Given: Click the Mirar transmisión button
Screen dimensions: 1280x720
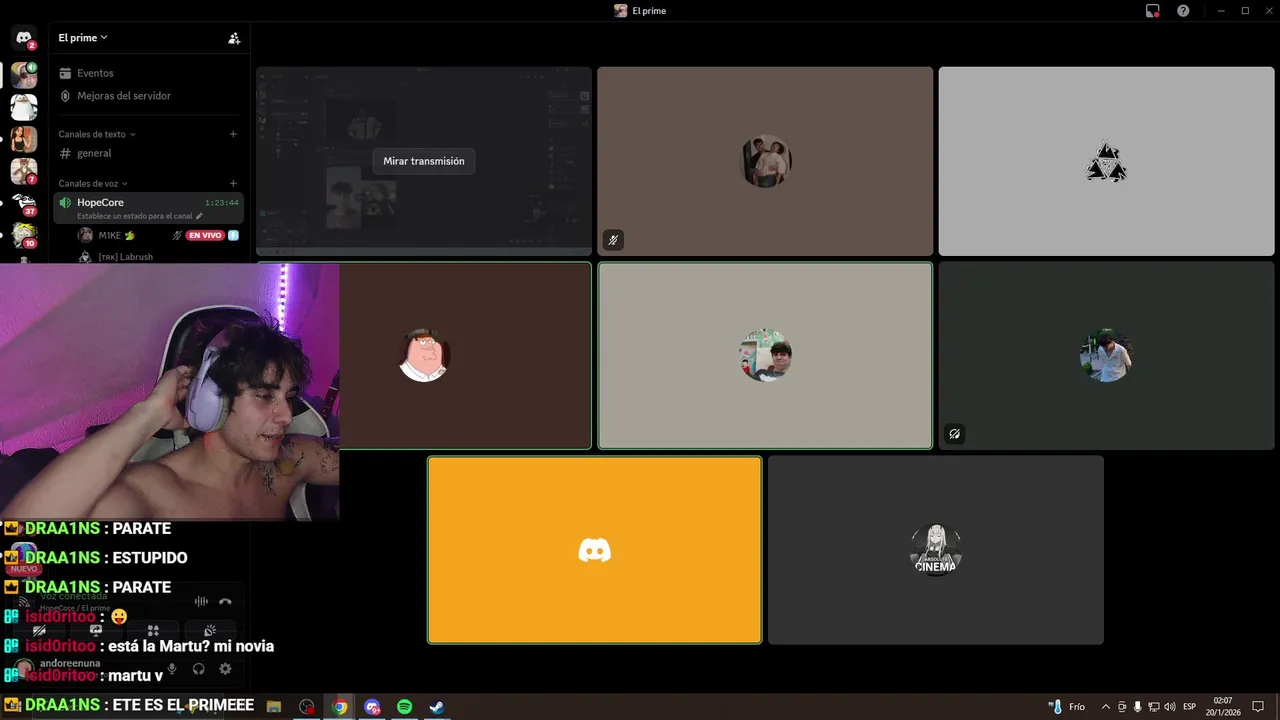Looking at the screenshot, I should (x=424, y=161).
